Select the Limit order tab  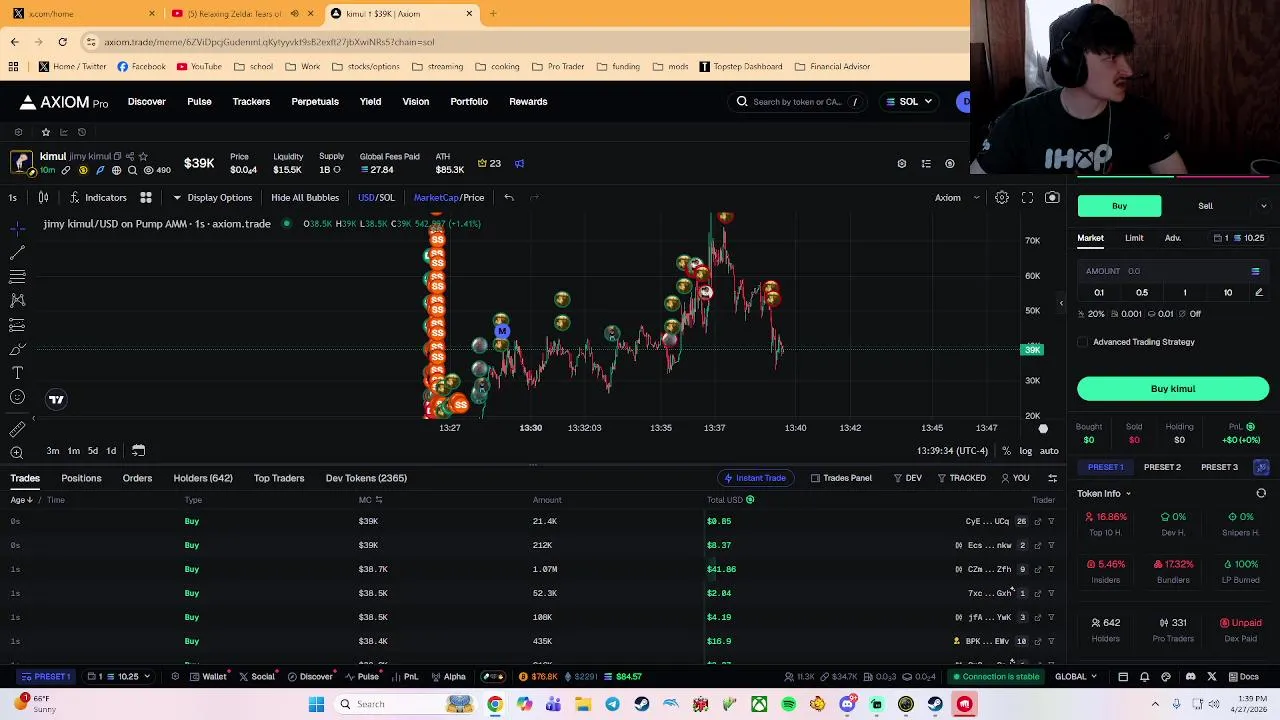(x=1134, y=238)
